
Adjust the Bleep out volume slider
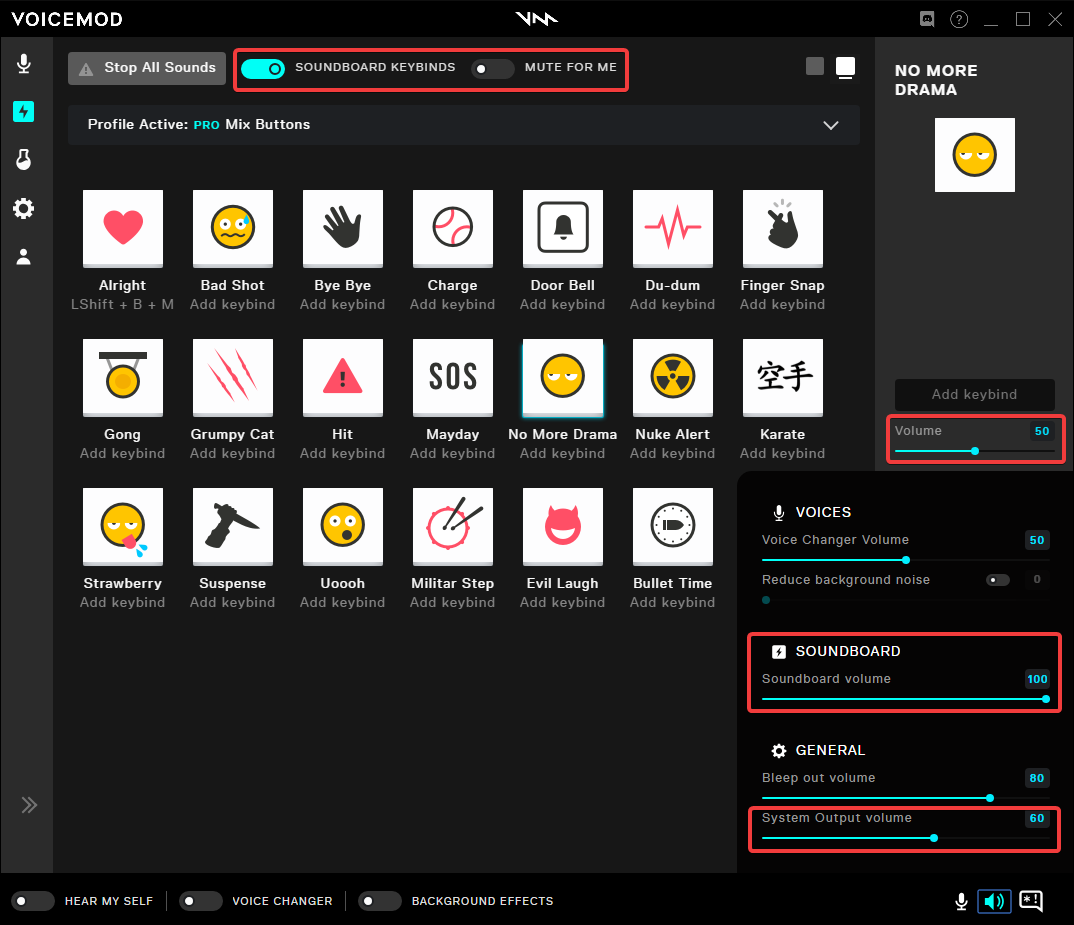pos(906,798)
